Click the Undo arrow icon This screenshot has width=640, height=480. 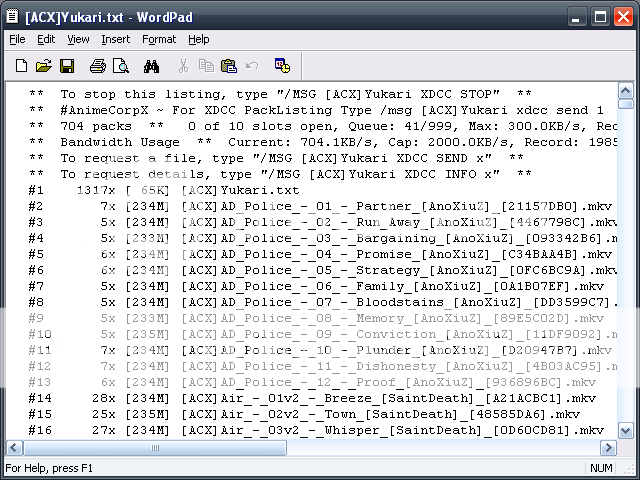(x=252, y=66)
